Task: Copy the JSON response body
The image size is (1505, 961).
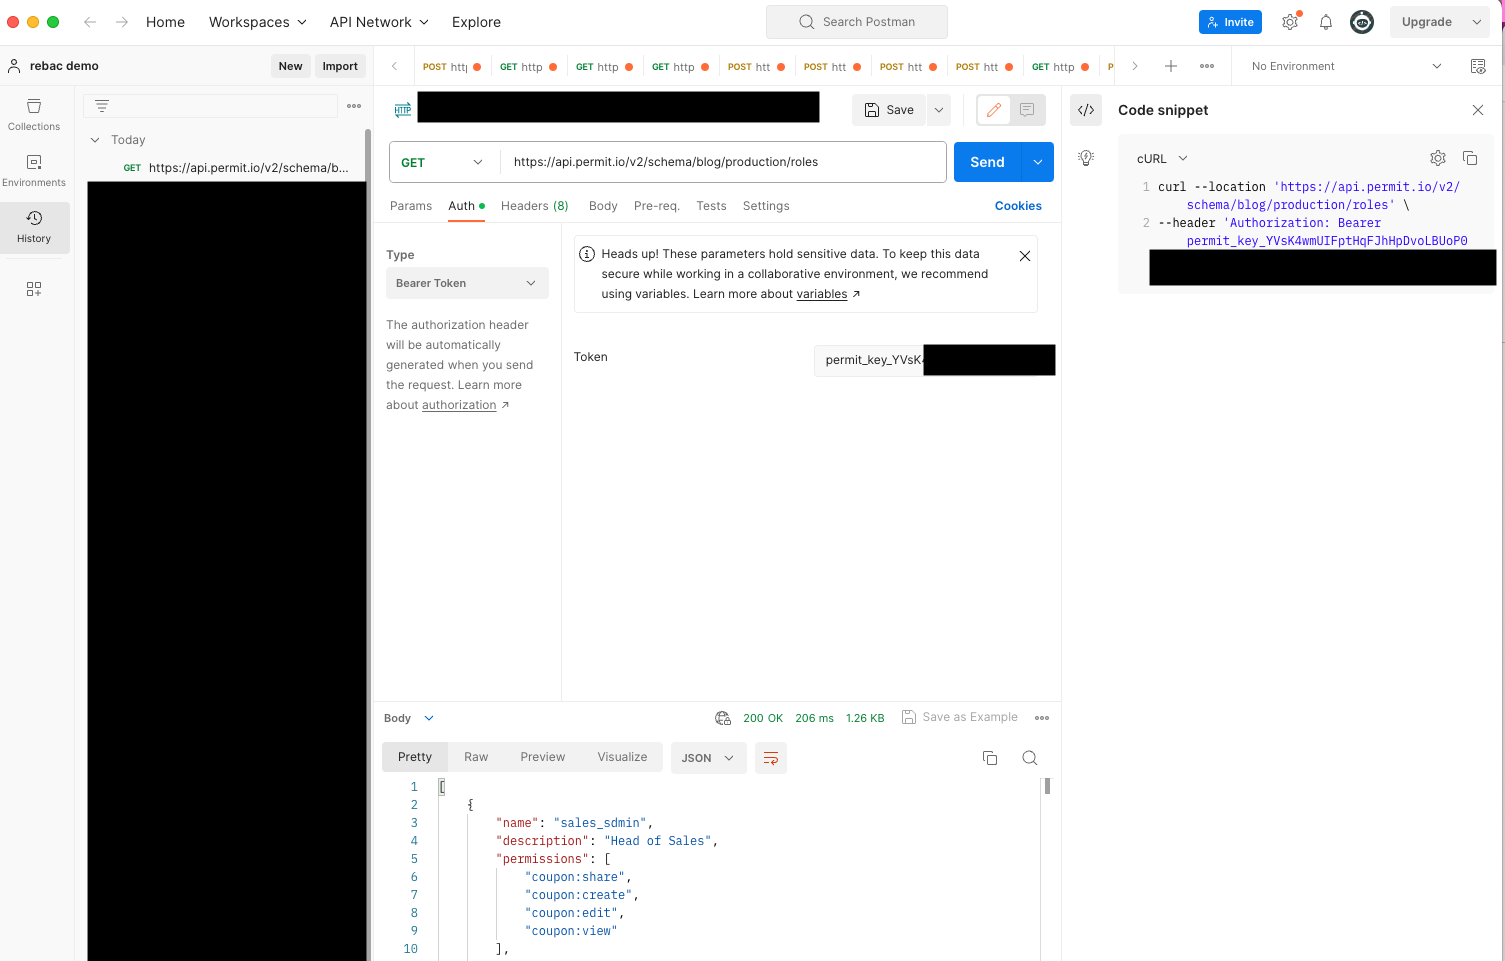Action: 989,758
